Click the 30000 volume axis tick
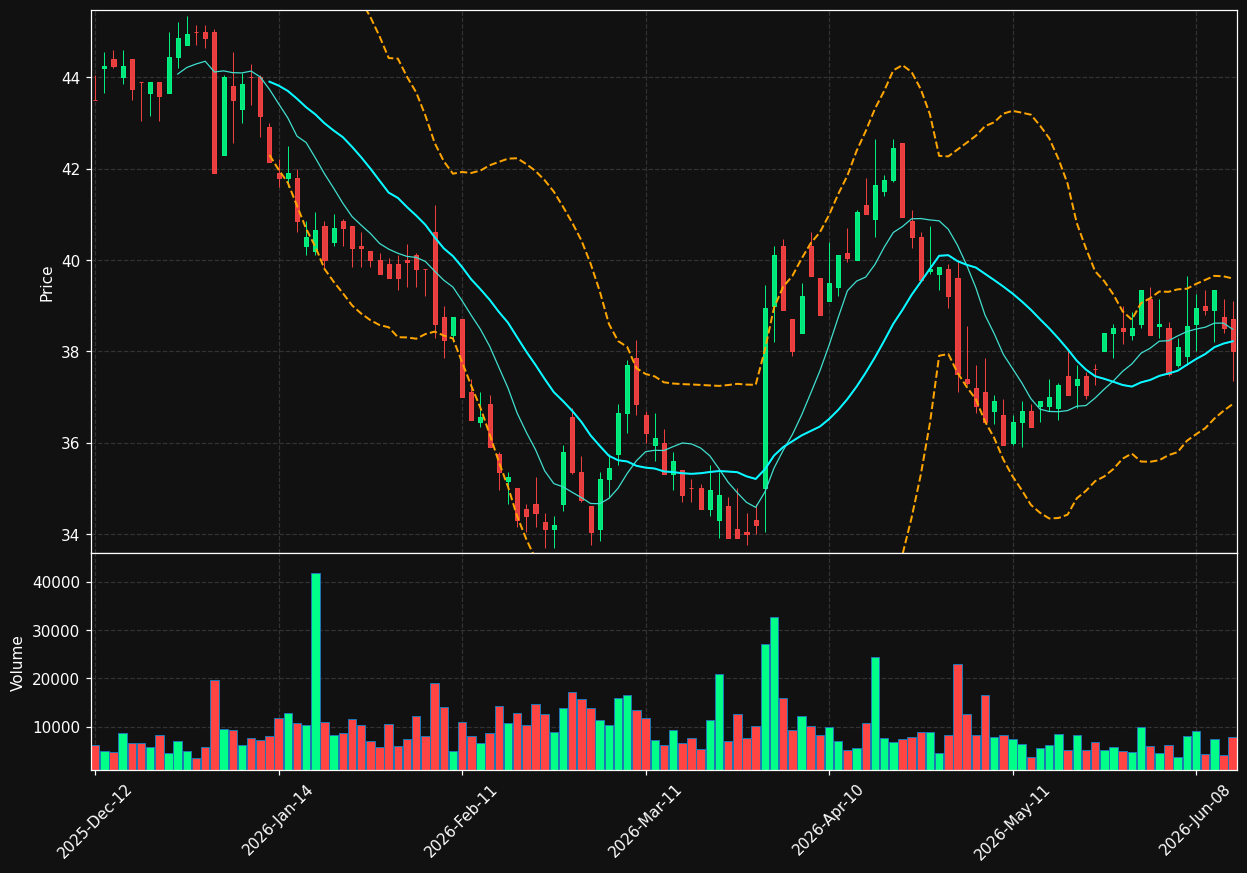This screenshot has height=873, width=1247. (57, 631)
